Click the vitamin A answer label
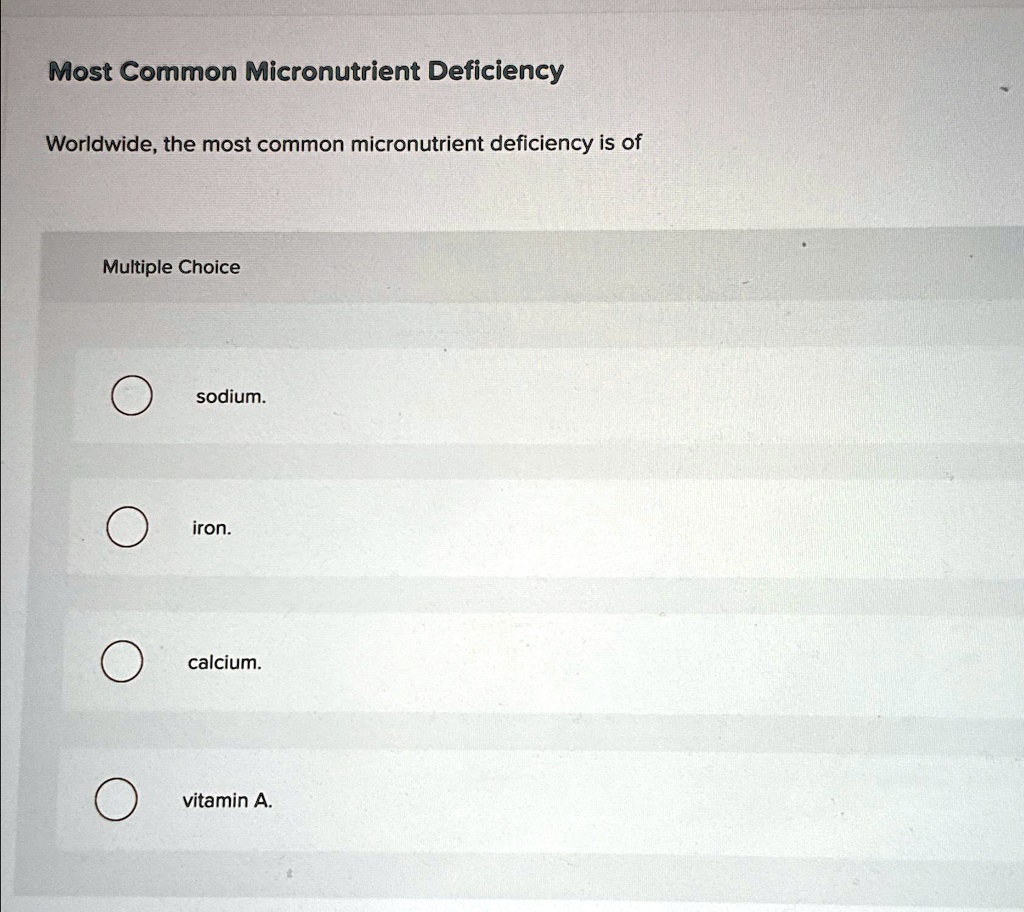 [229, 800]
